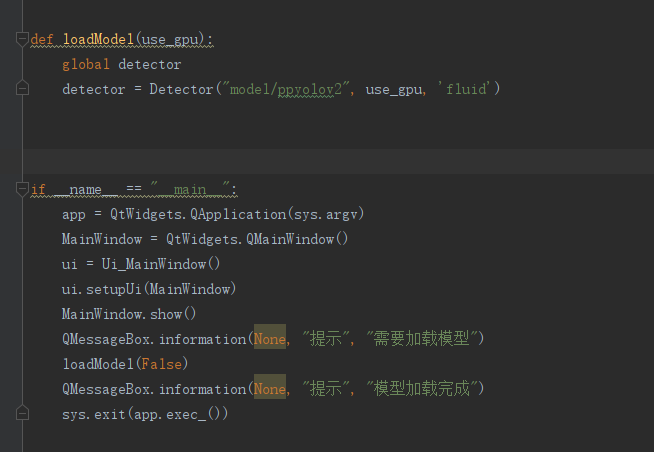Viewport: 654px width, 452px height.
Task: Click 'ui.setupUi(MainWindow)' line
Action: coord(149,289)
